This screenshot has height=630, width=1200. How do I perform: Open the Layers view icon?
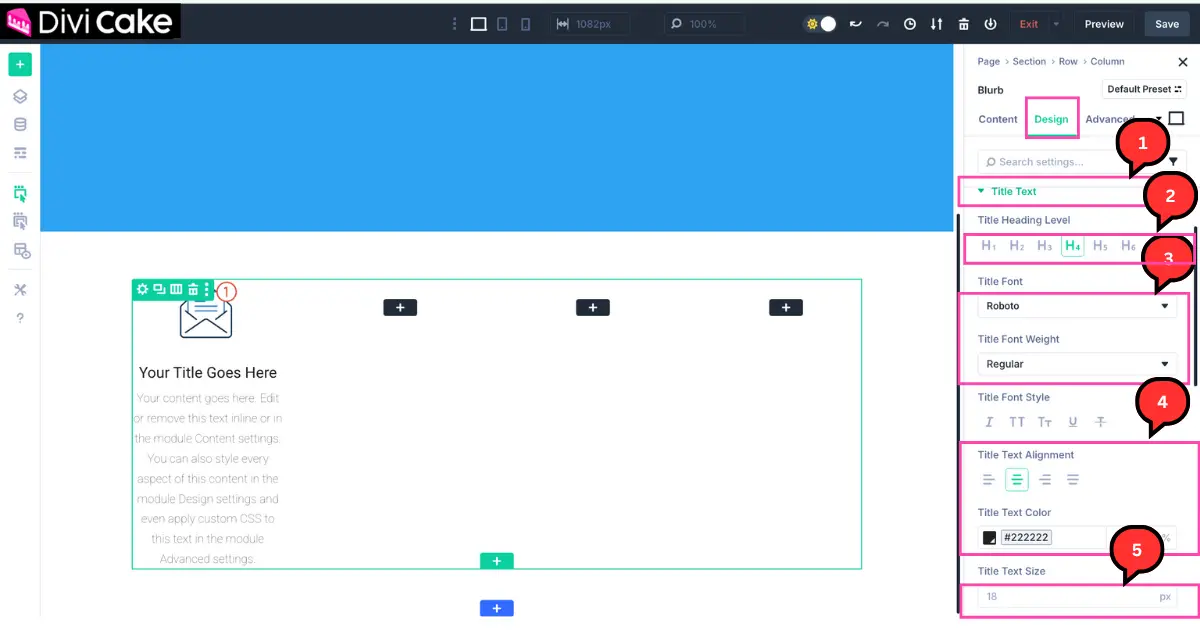click(20, 97)
